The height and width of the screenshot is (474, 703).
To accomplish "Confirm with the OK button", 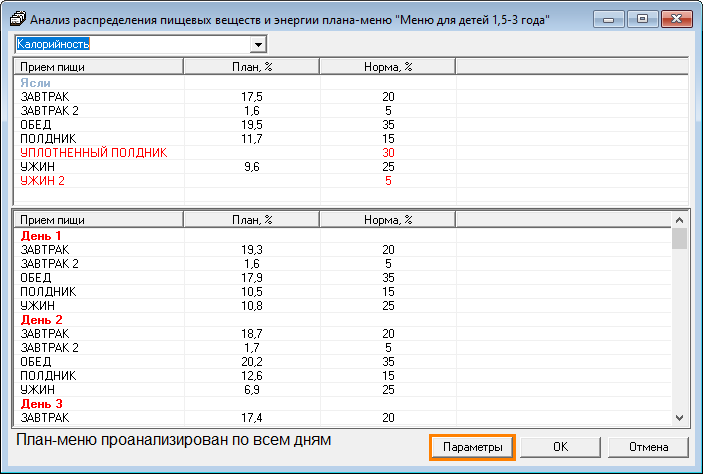I will coord(560,447).
